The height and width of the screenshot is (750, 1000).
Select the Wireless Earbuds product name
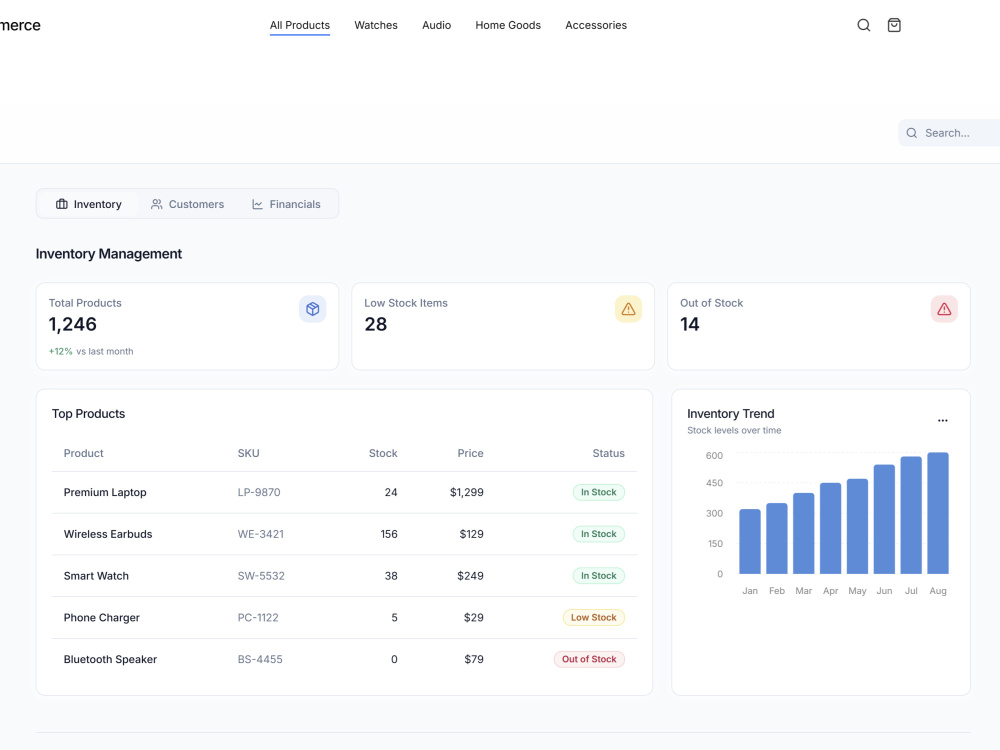click(108, 534)
